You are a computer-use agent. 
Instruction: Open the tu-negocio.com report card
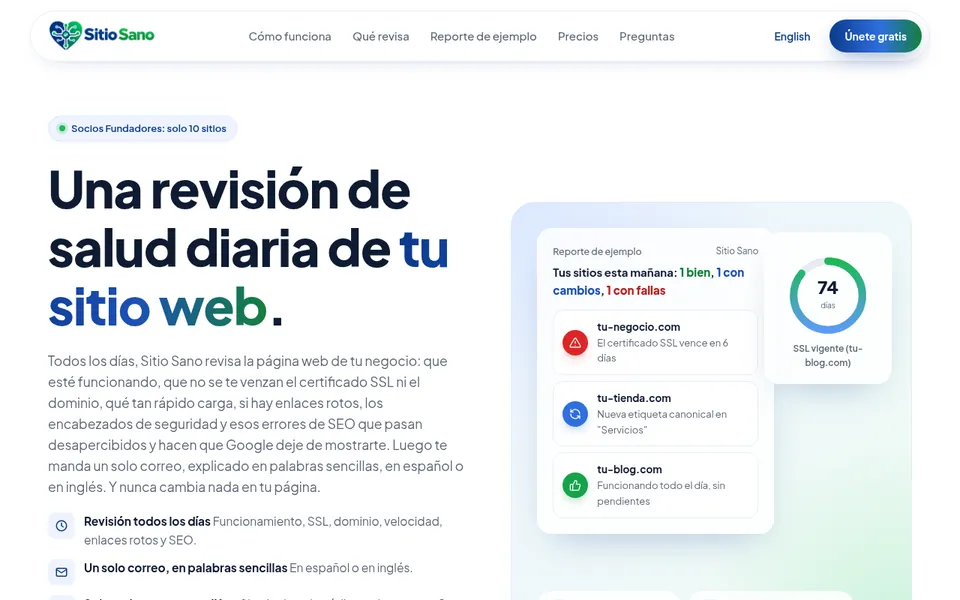655,342
